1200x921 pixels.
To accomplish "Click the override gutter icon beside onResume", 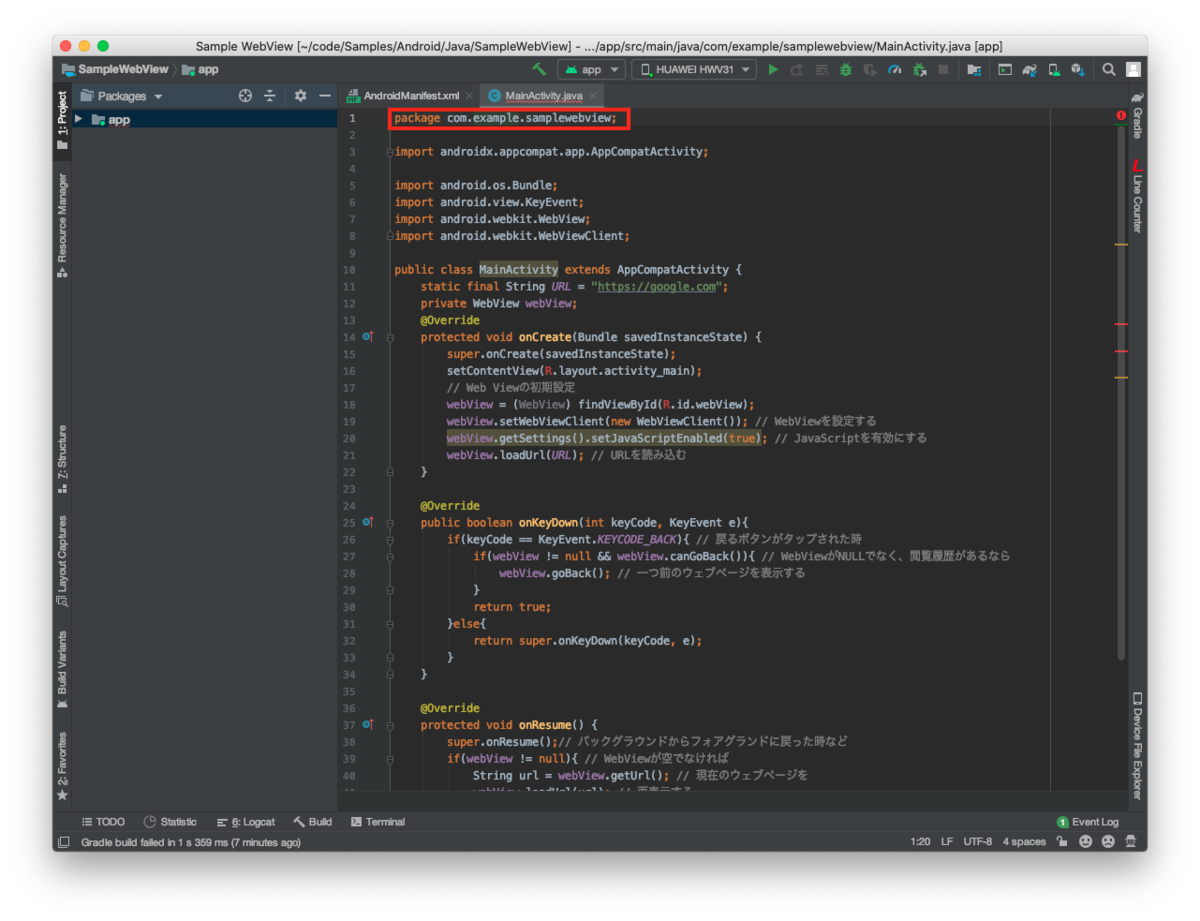I will (x=368, y=724).
